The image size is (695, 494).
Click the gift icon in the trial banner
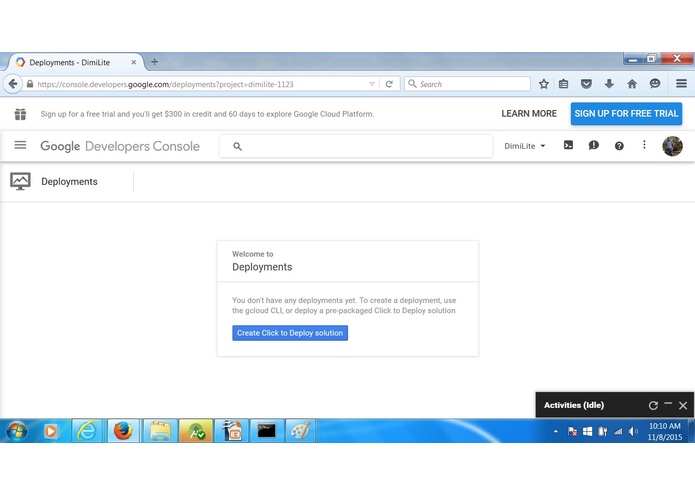click(20, 114)
